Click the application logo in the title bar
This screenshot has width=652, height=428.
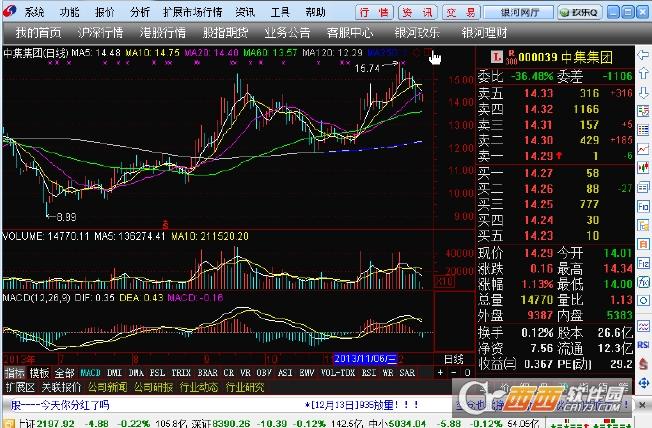click(x=10, y=12)
